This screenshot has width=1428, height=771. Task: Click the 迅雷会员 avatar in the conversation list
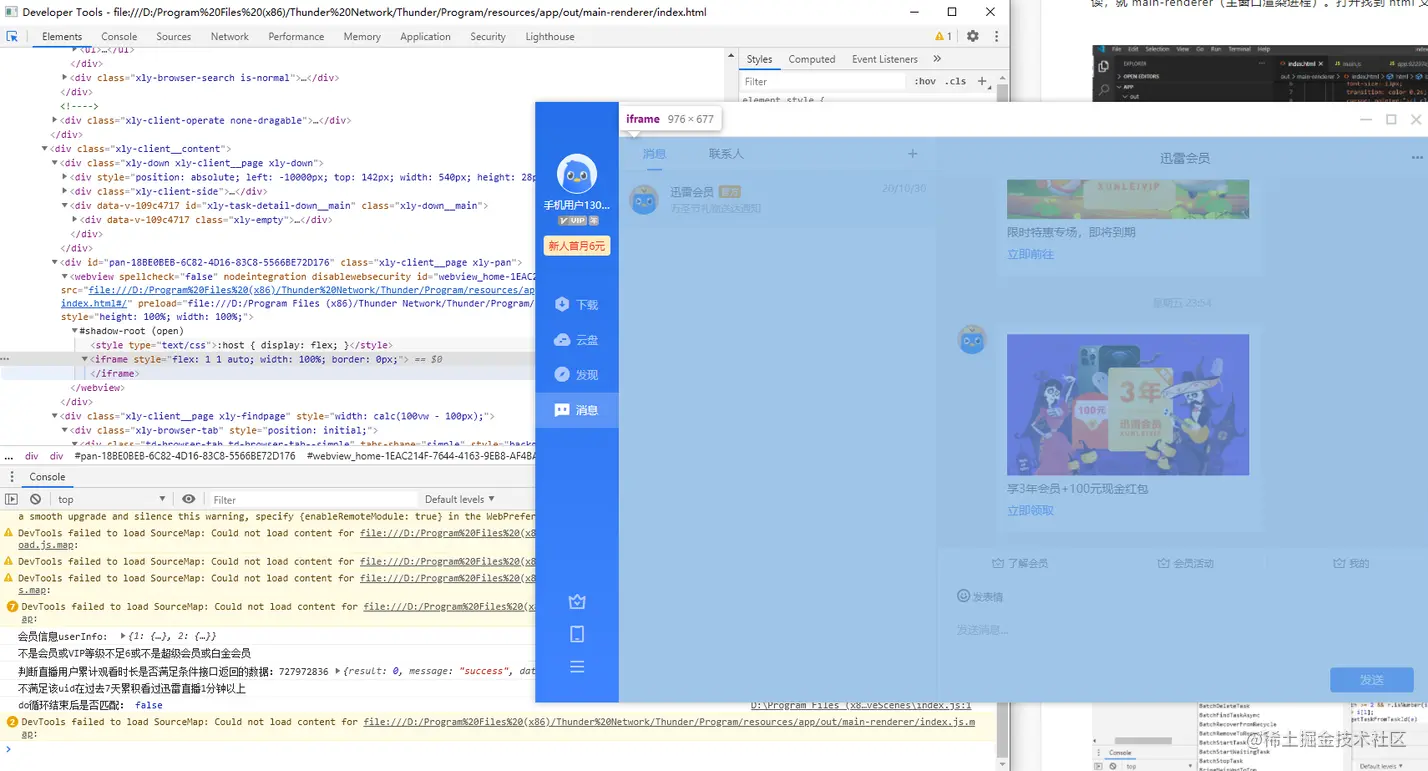point(644,200)
